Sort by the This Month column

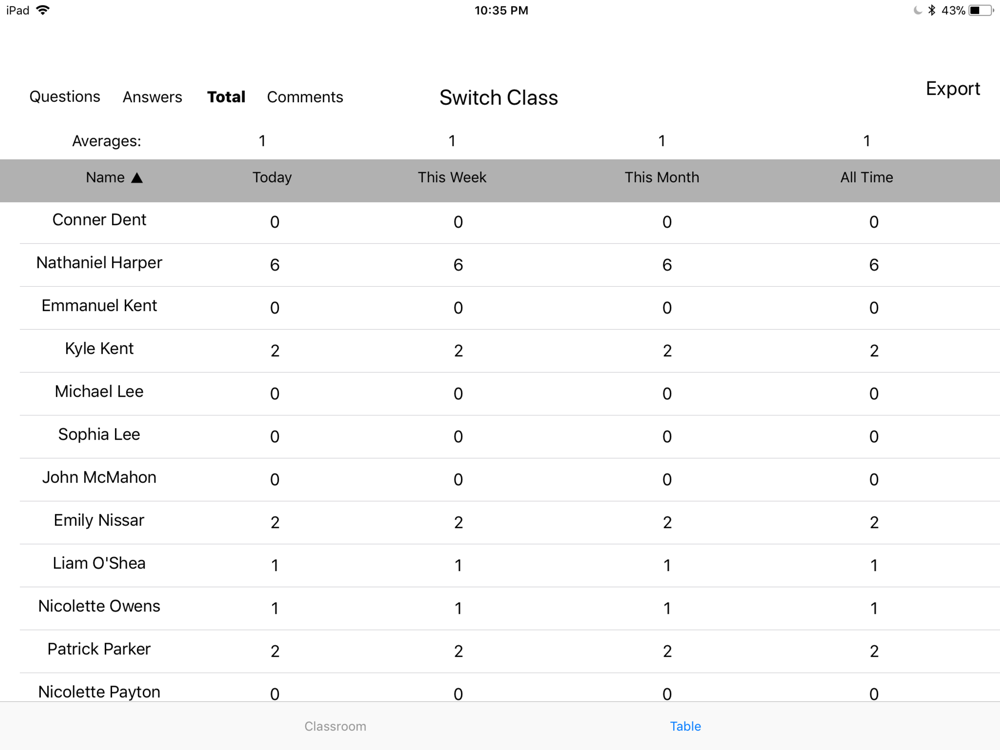(661, 177)
